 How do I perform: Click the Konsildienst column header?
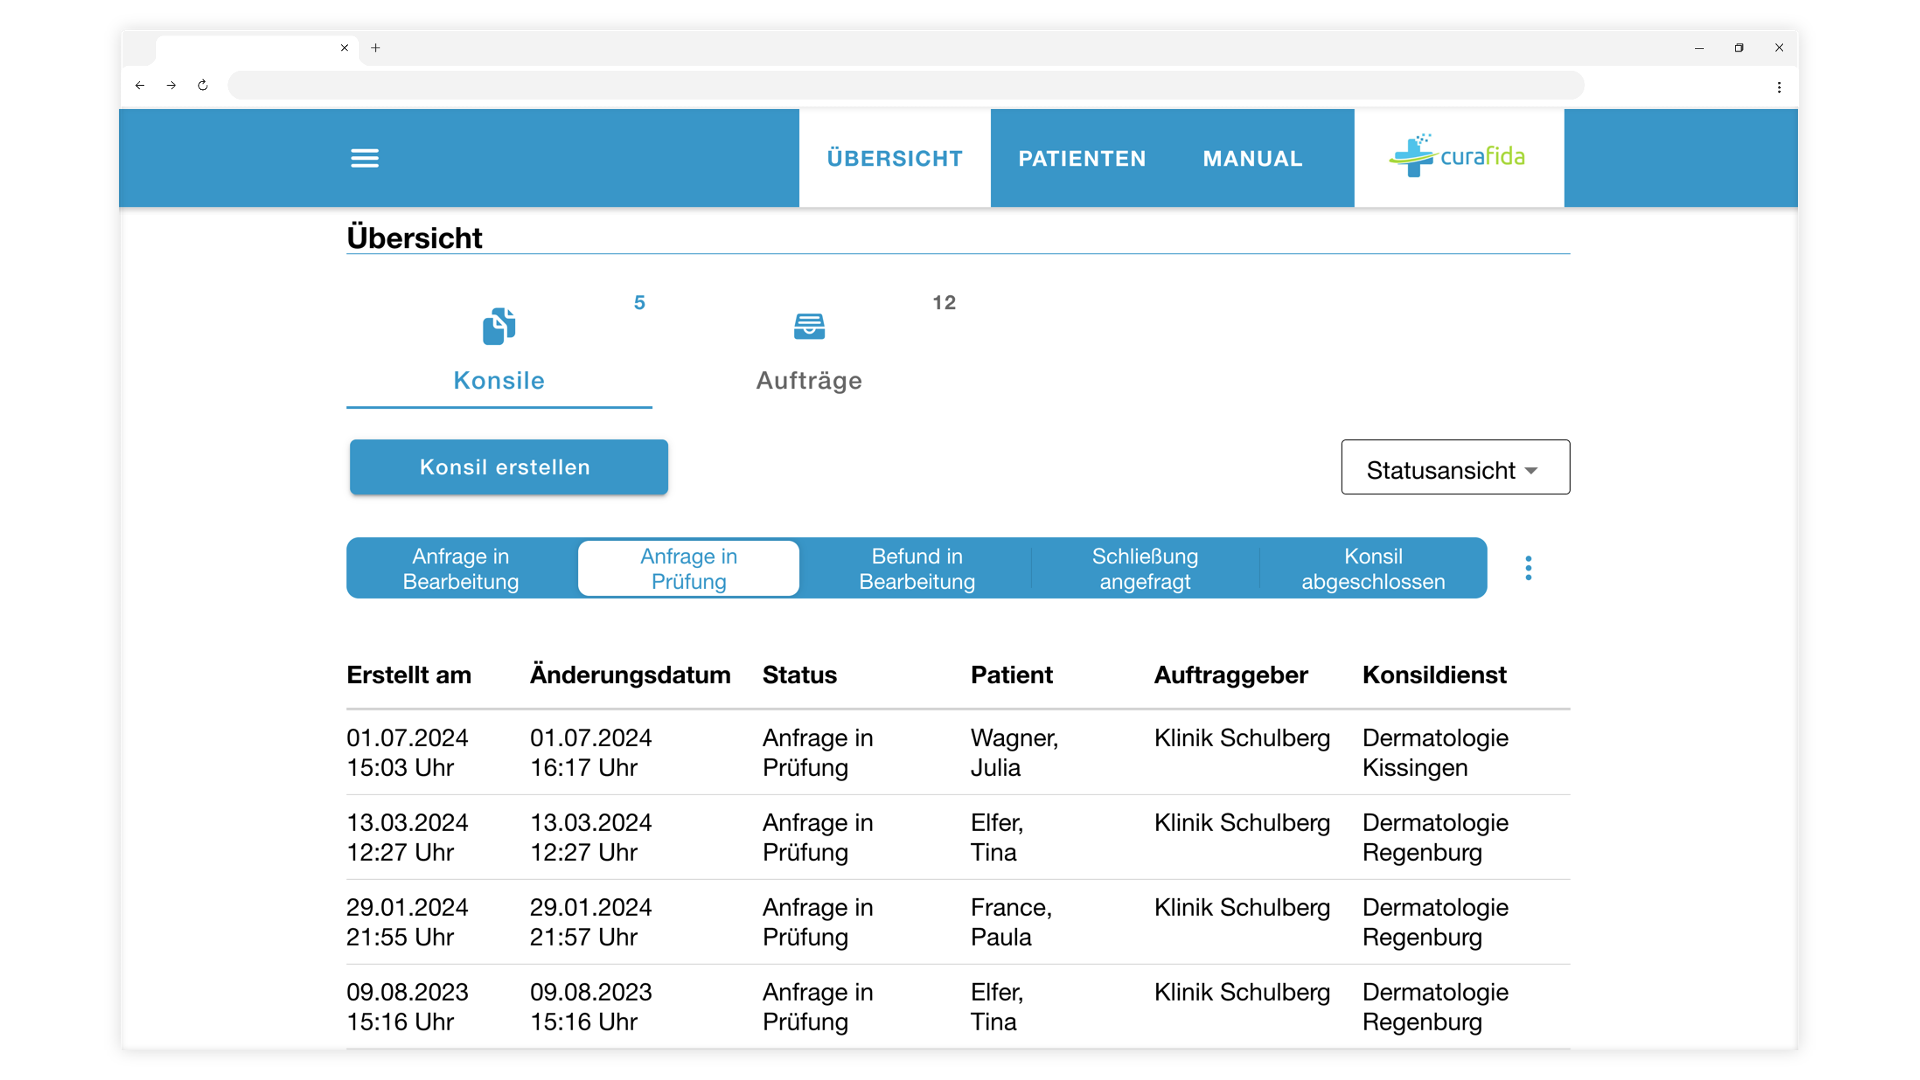tap(1434, 675)
